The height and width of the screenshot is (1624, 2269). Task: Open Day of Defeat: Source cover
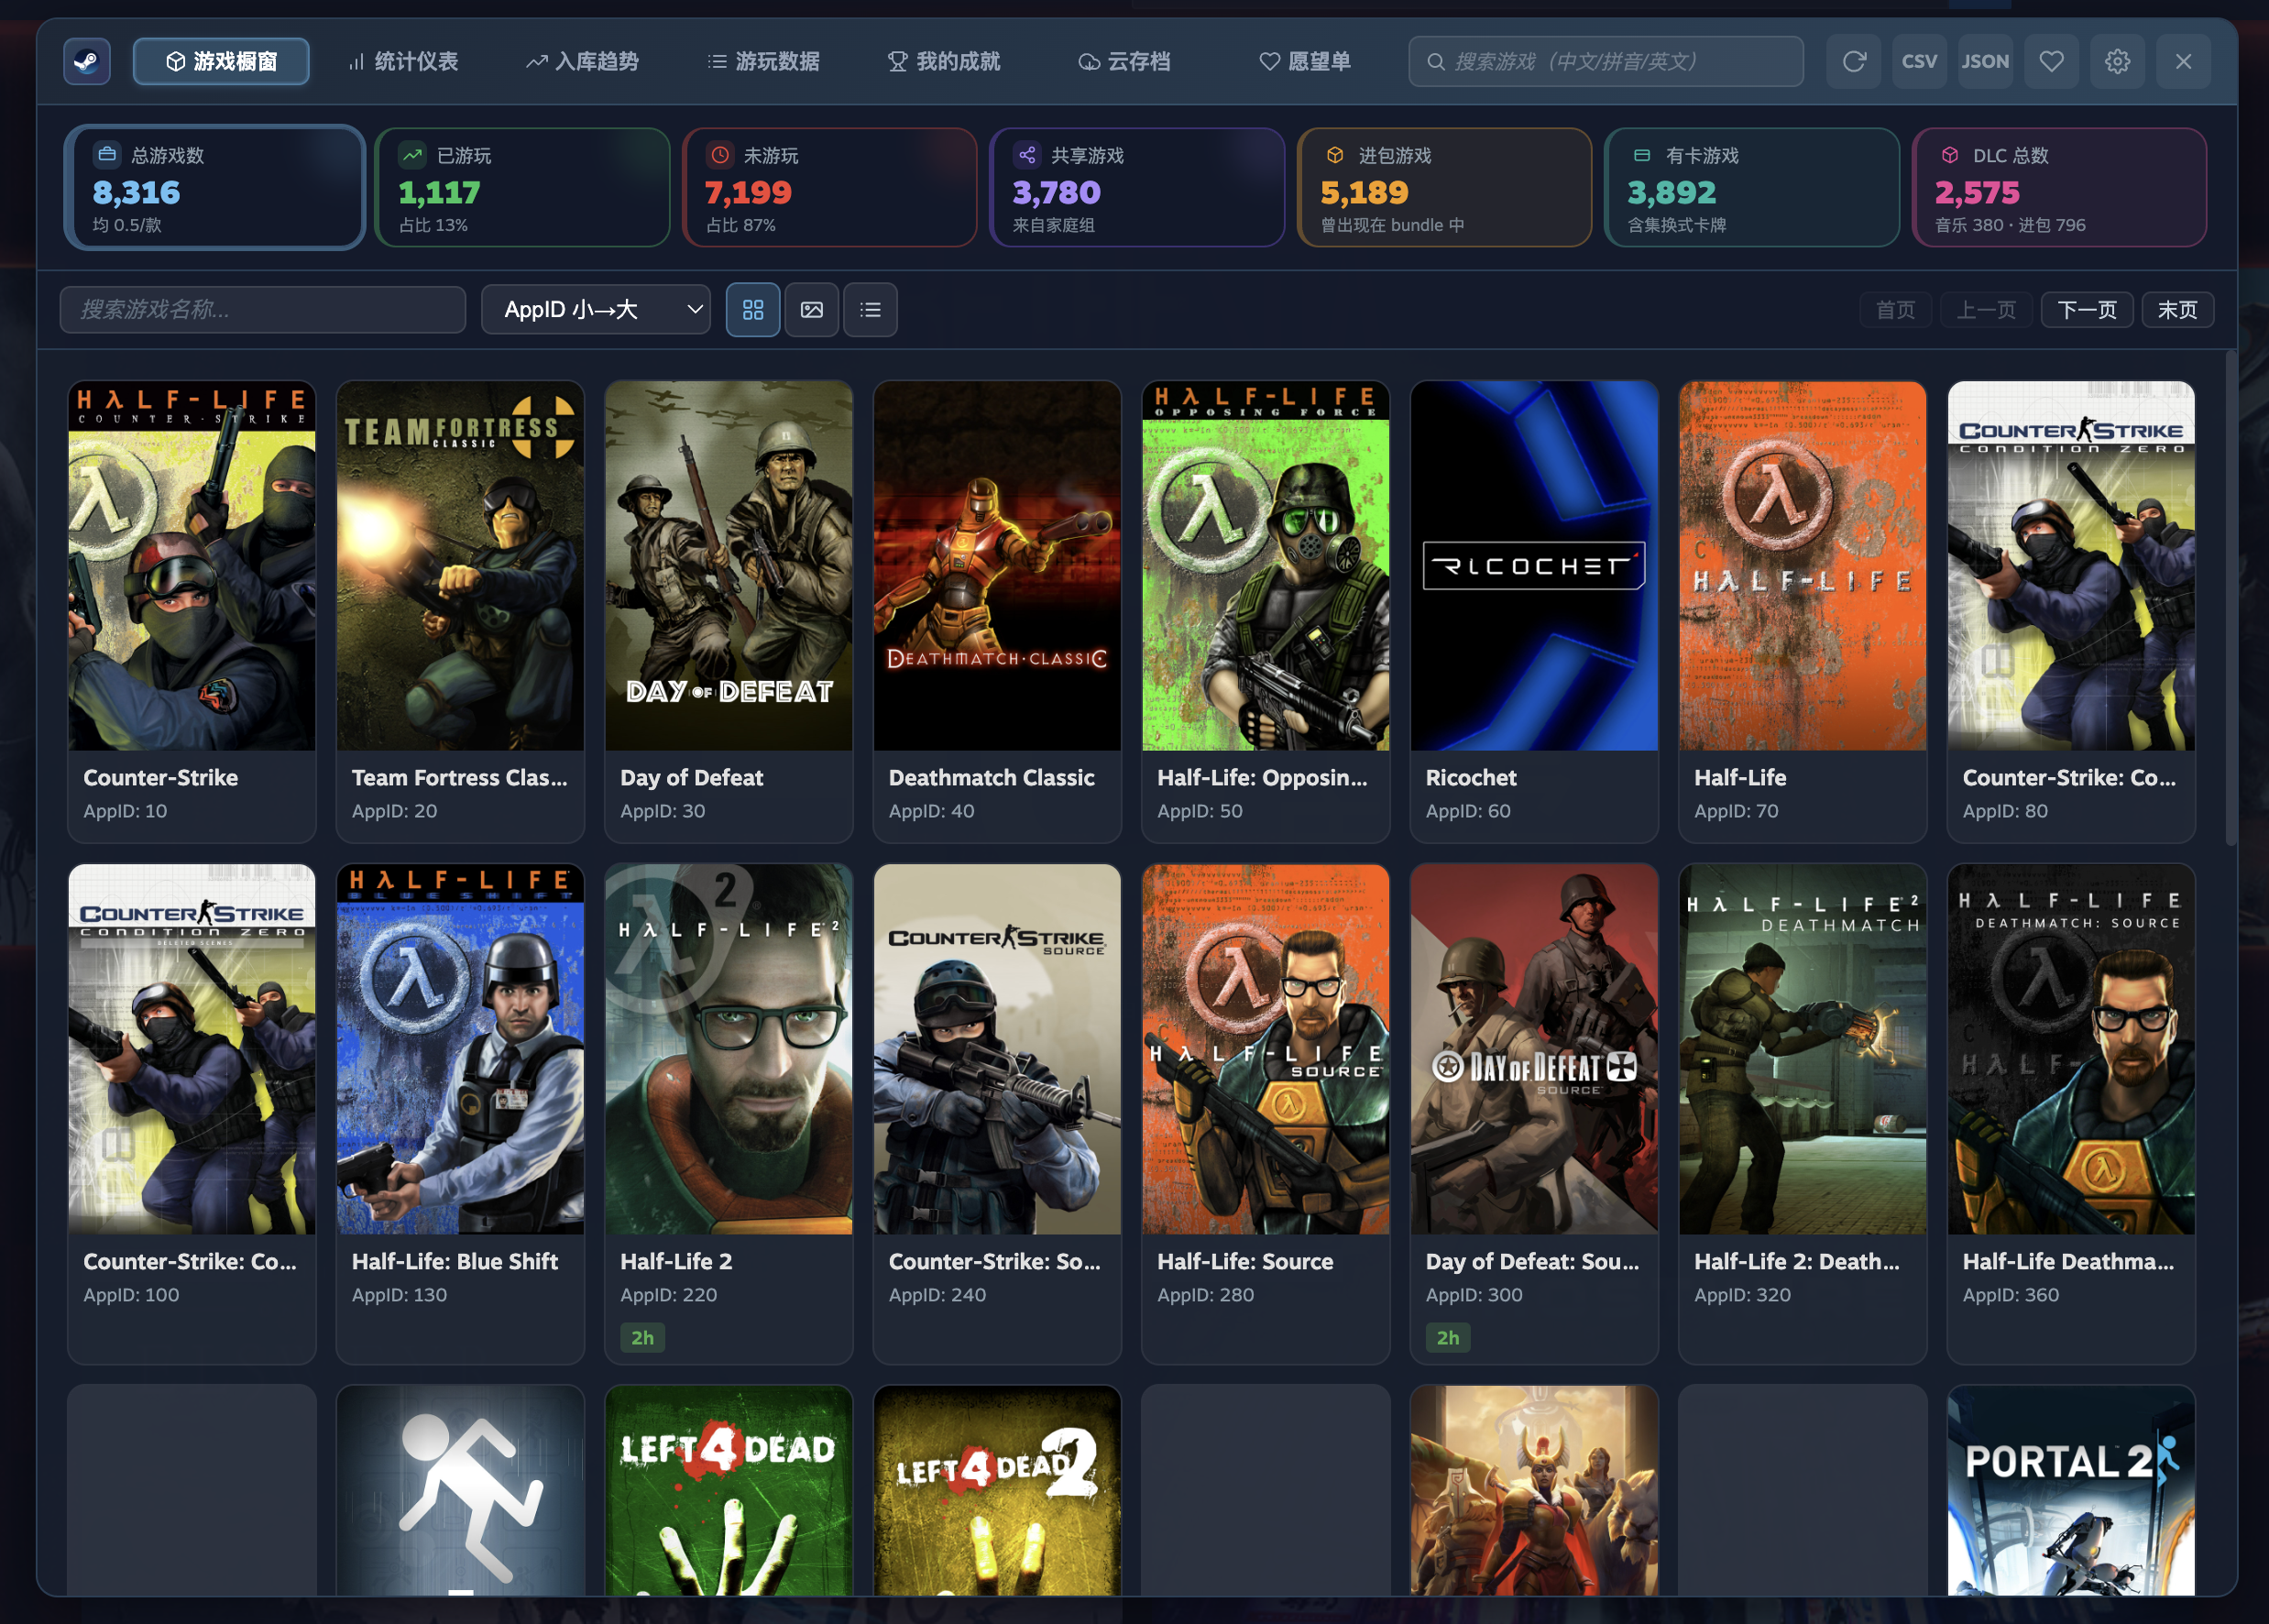[x=1534, y=1049]
